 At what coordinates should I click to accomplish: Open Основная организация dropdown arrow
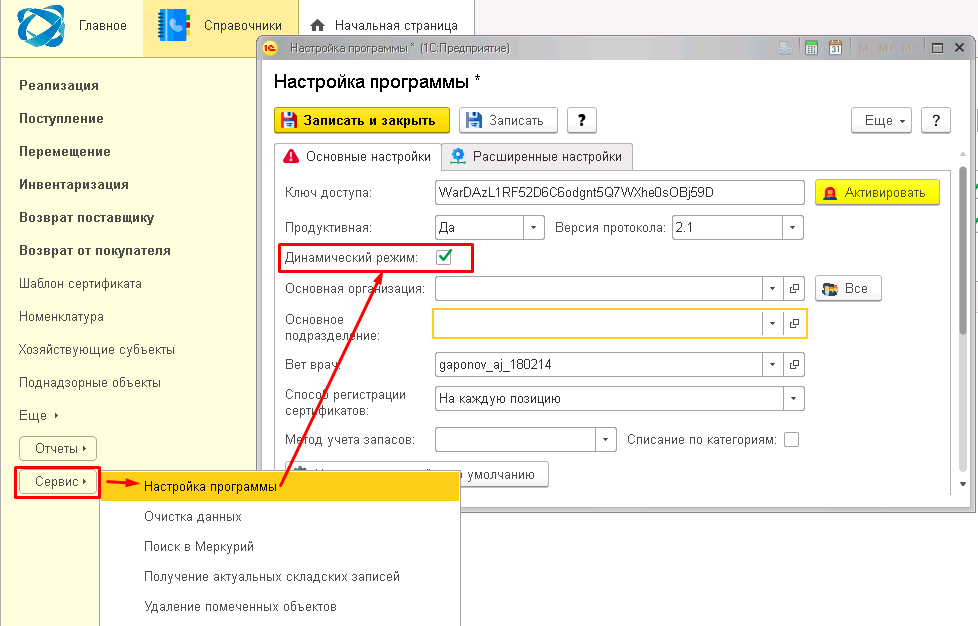coord(772,289)
